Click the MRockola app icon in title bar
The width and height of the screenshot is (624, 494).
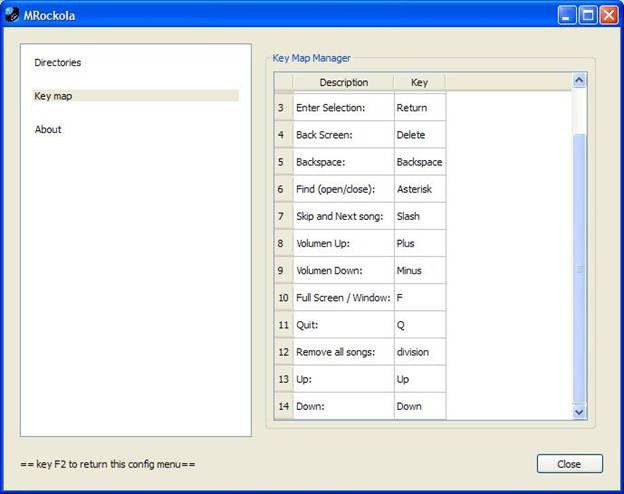tap(12, 15)
